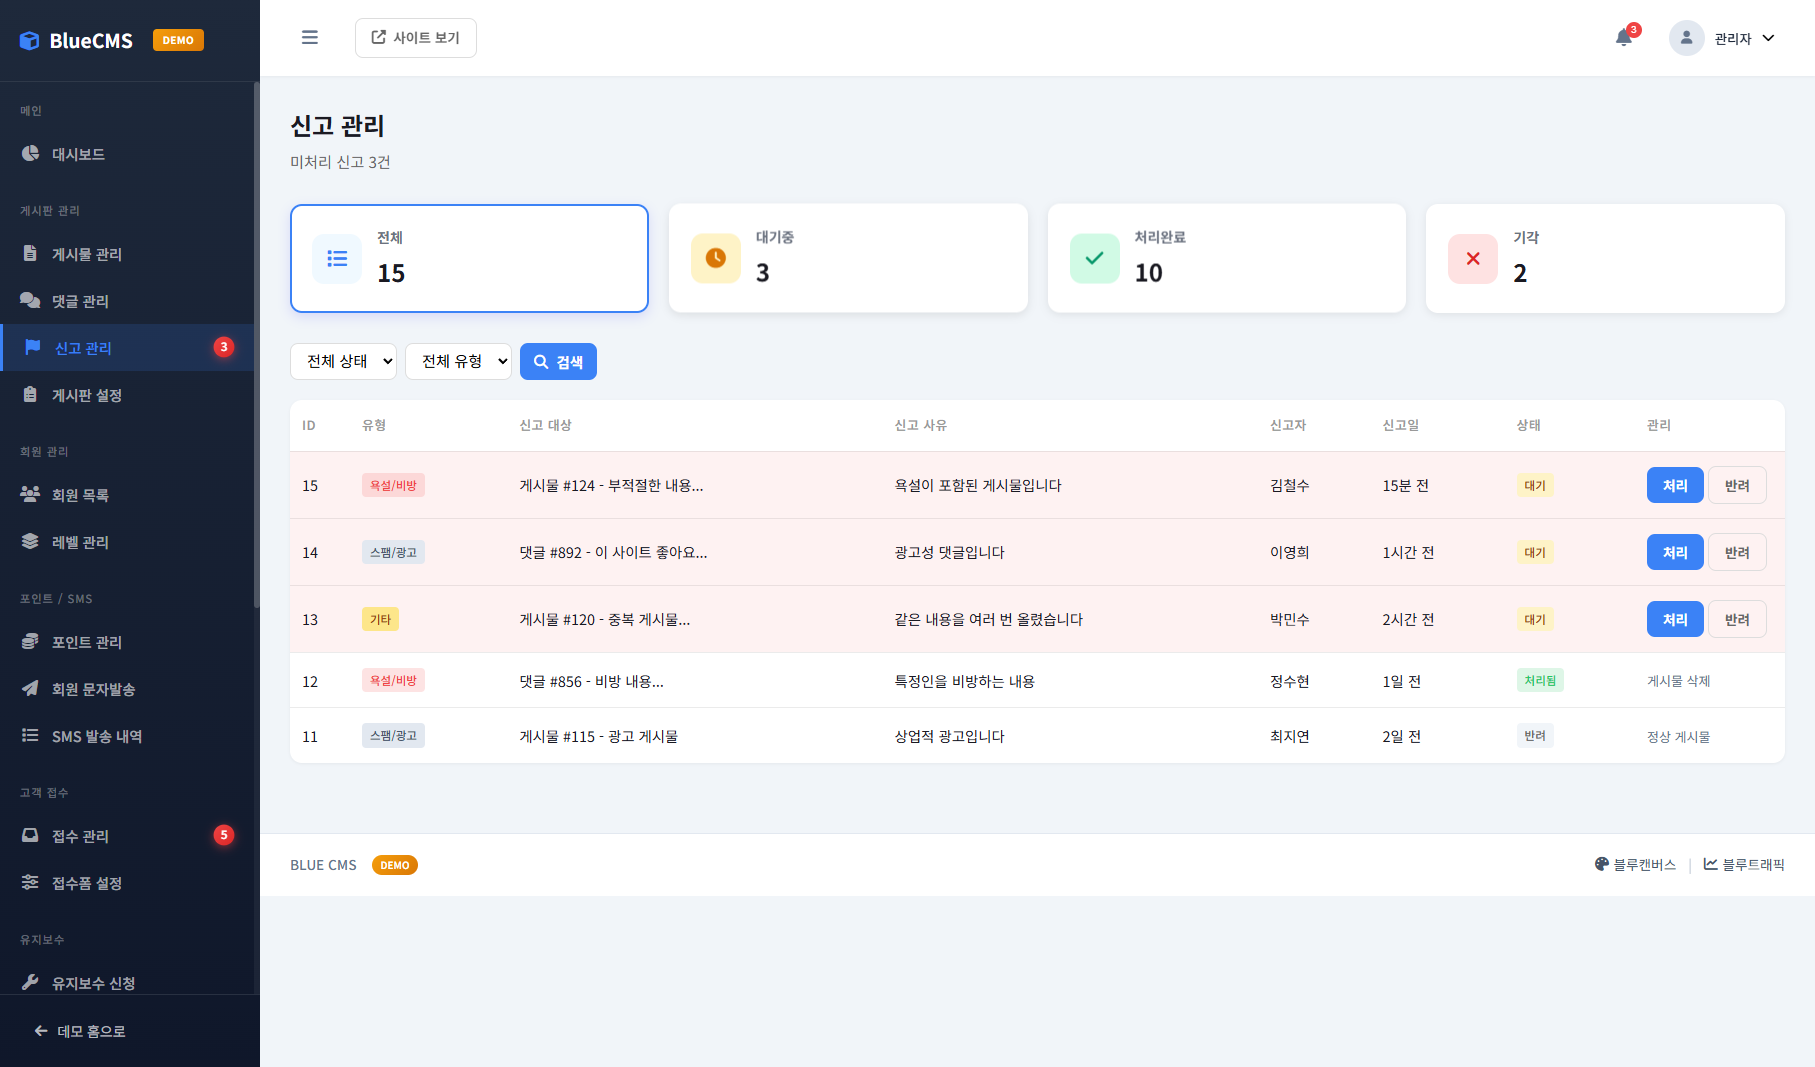Click the admin user avatar icon
This screenshot has height=1067, width=1815.
(x=1686, y=38)
